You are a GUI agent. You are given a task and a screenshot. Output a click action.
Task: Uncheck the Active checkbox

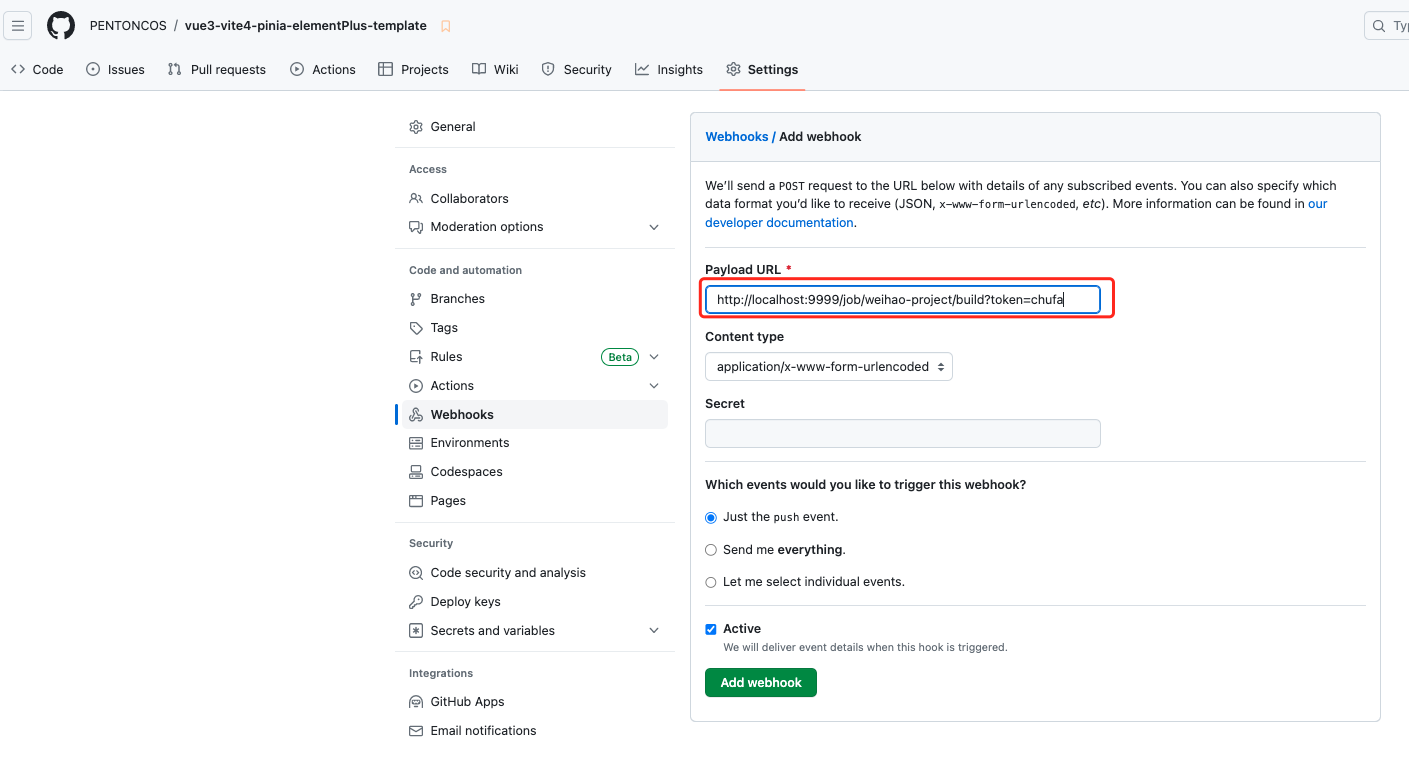pos(711,629)
